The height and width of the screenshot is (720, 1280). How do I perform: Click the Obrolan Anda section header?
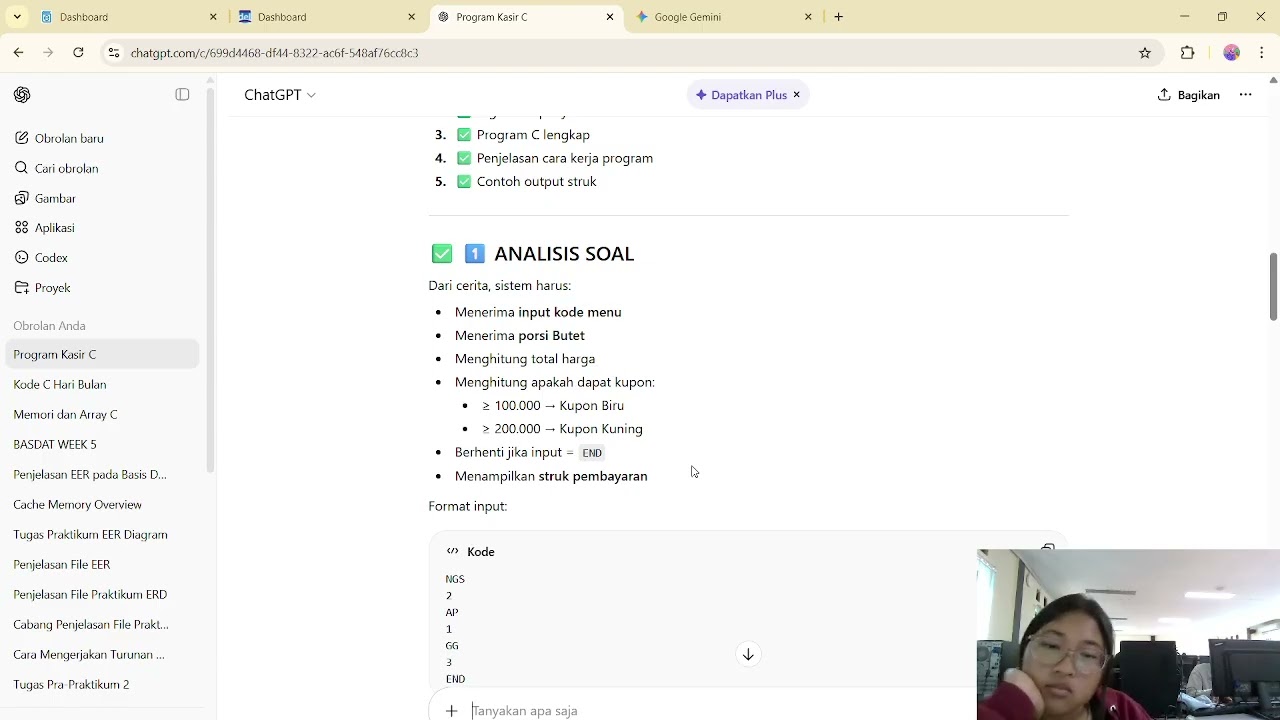pyautogui.click(x=49, y=326)
